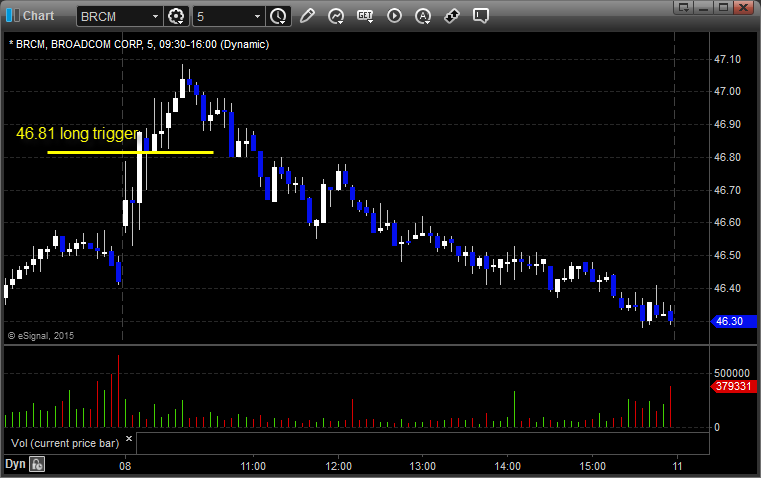Expand the BRCM symbol dropdown
The height and width of the screenshot is (478, 761).
pos(154,16)
